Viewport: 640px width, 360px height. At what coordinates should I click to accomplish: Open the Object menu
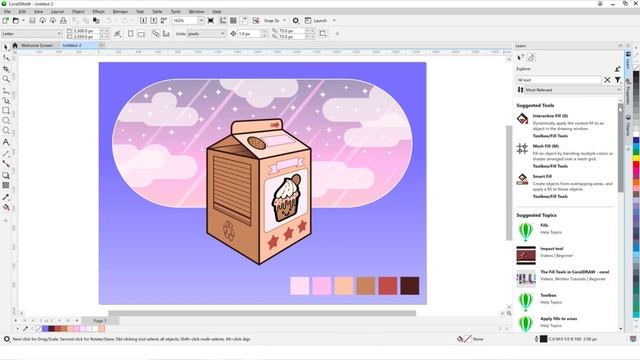(78, 12)
